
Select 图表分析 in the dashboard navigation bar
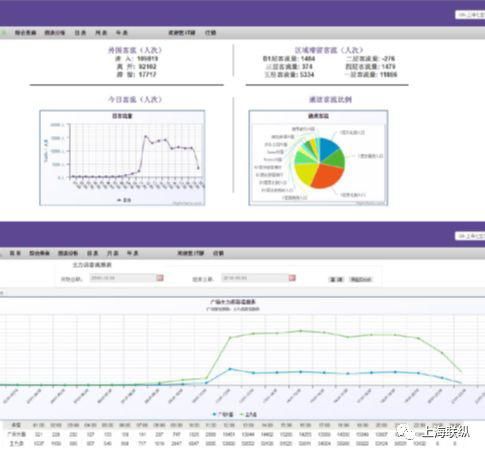coord(55,33)
